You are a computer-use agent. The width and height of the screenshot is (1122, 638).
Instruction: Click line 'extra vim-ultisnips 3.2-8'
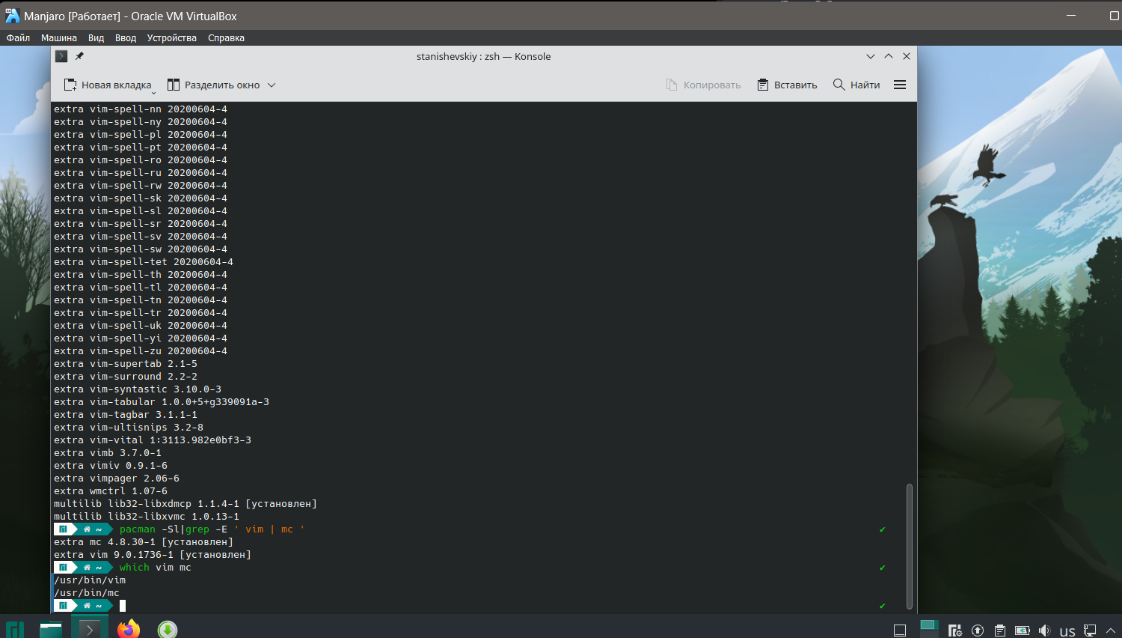[x=128, y=427]
